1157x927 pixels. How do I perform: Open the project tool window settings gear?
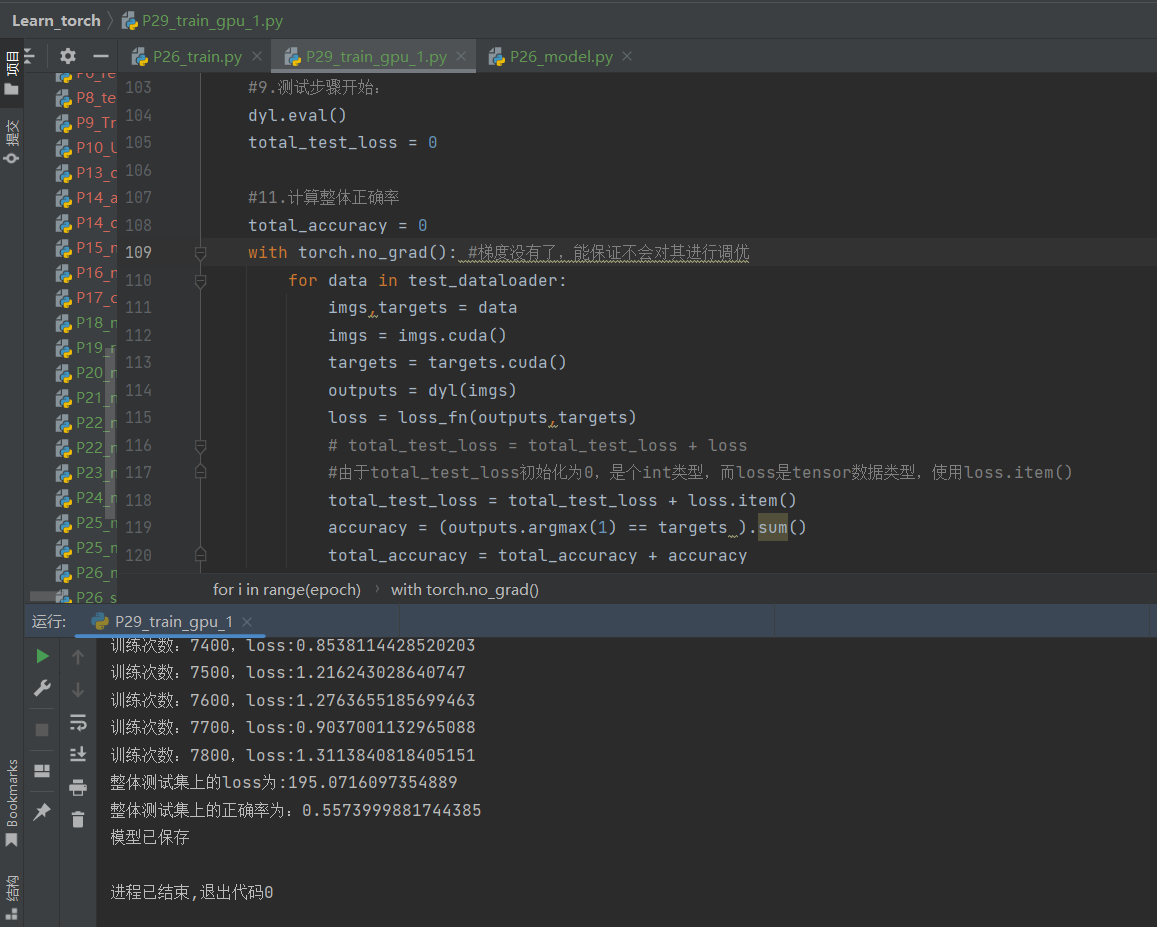click(68, 56)
